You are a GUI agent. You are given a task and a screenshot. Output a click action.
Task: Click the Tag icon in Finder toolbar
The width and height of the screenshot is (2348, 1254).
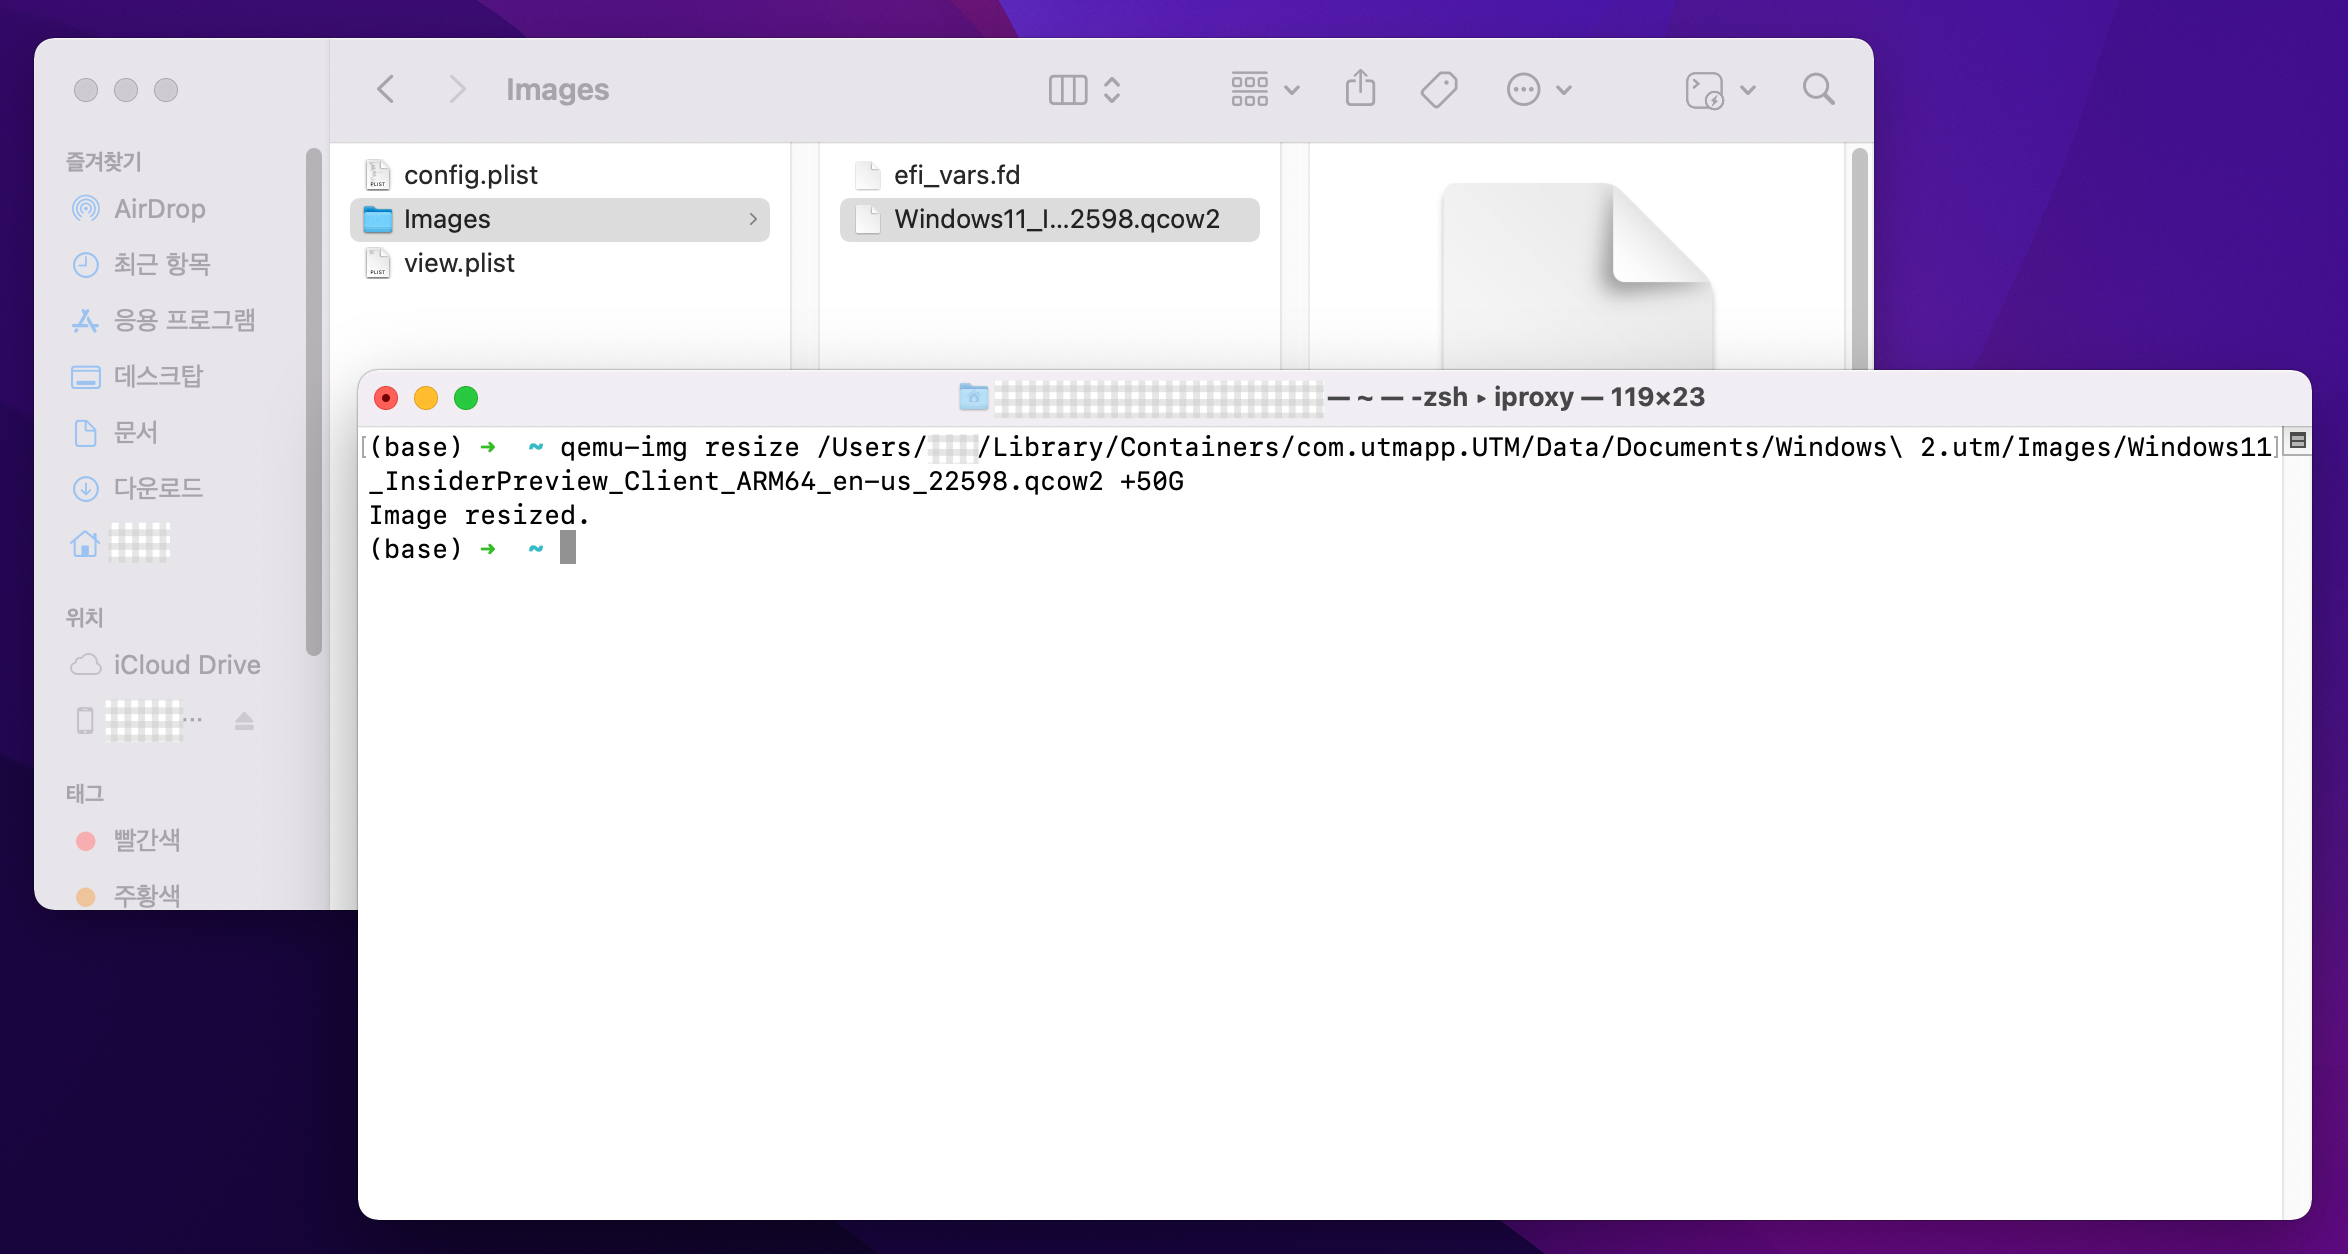click(1439, 89)
